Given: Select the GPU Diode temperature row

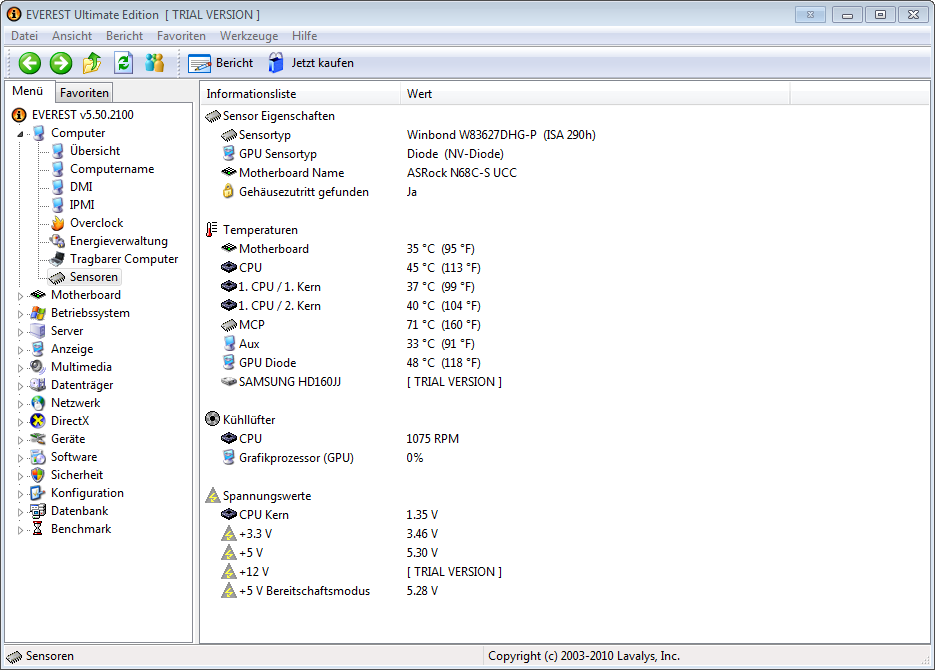Looking at the screenshot, I should 350,362.
